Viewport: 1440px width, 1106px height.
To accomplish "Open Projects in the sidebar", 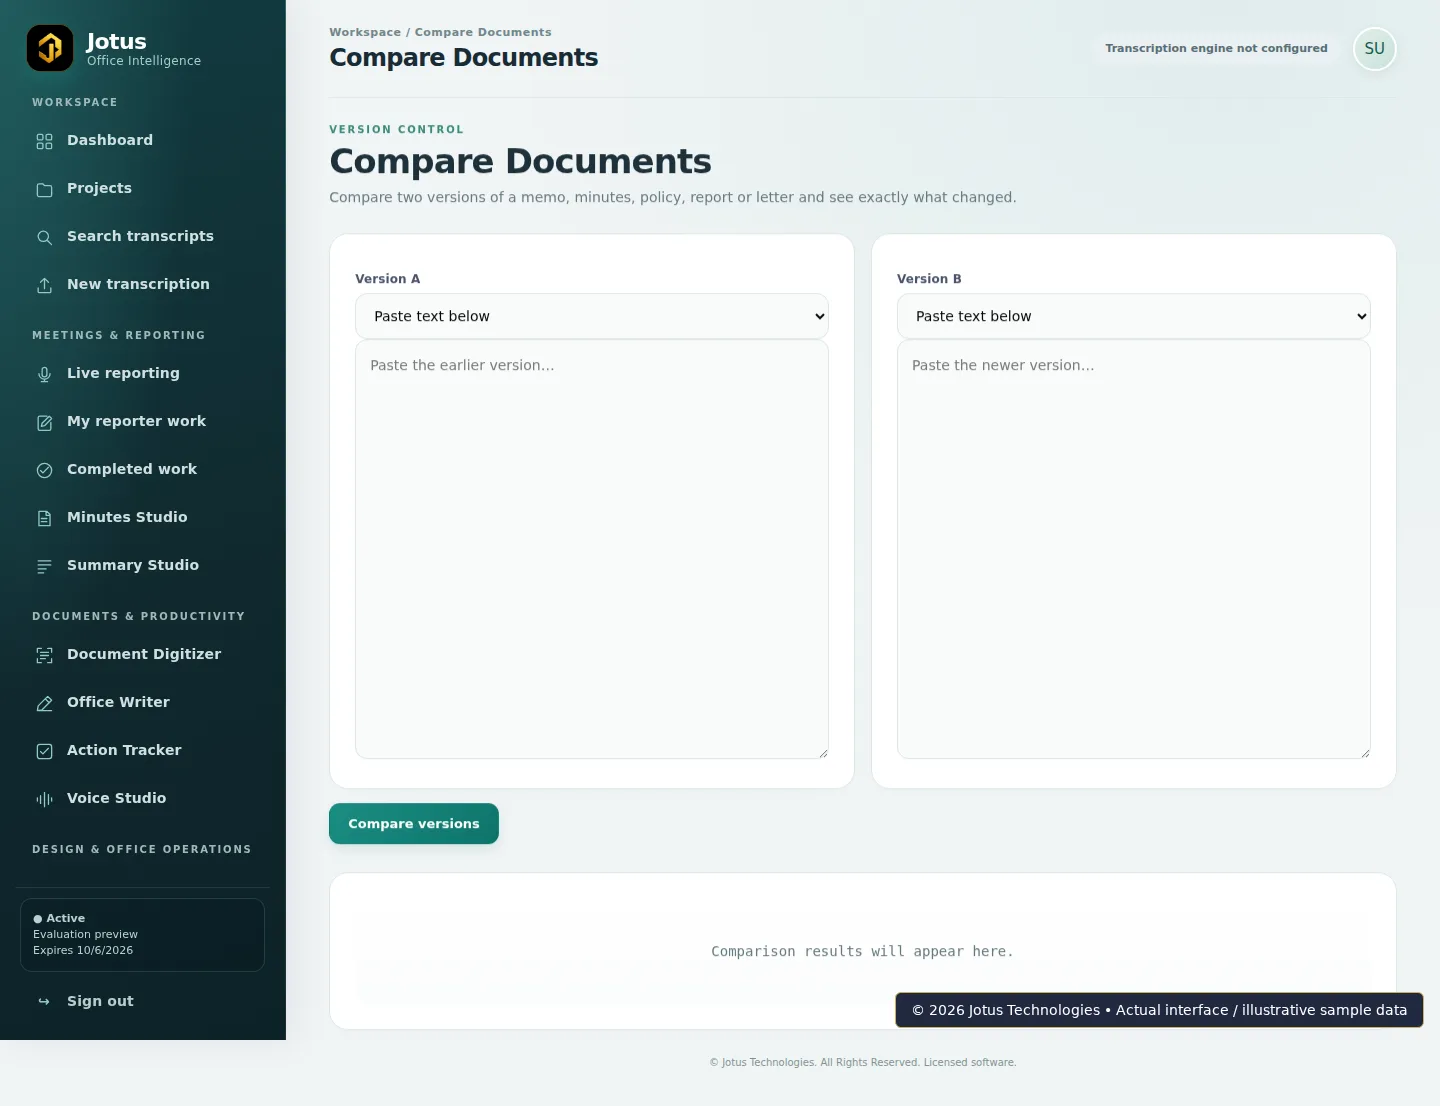I will (x=143, y=188).
